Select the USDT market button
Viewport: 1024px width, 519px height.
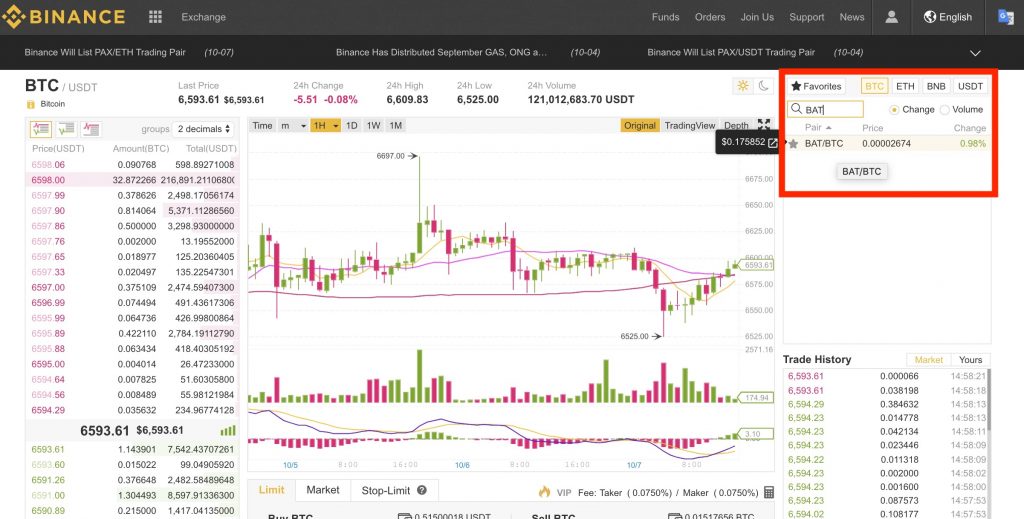click(x=970, y=87)
